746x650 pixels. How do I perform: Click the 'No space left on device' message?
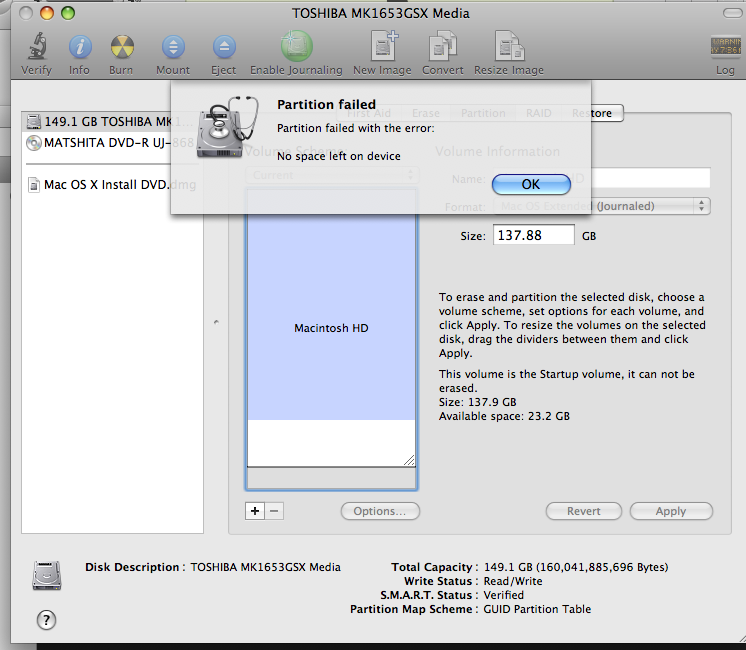(x=339, y=156)
